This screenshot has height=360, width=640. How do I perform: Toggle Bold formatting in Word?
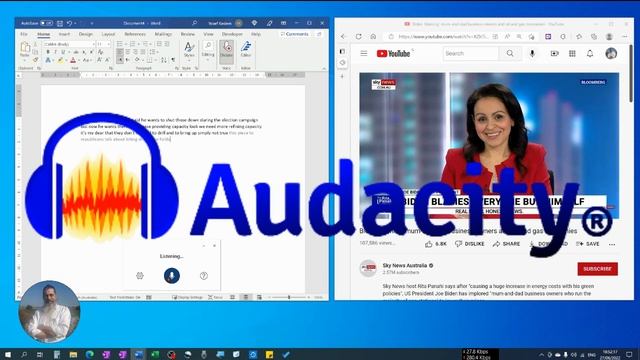coord(48,52)
